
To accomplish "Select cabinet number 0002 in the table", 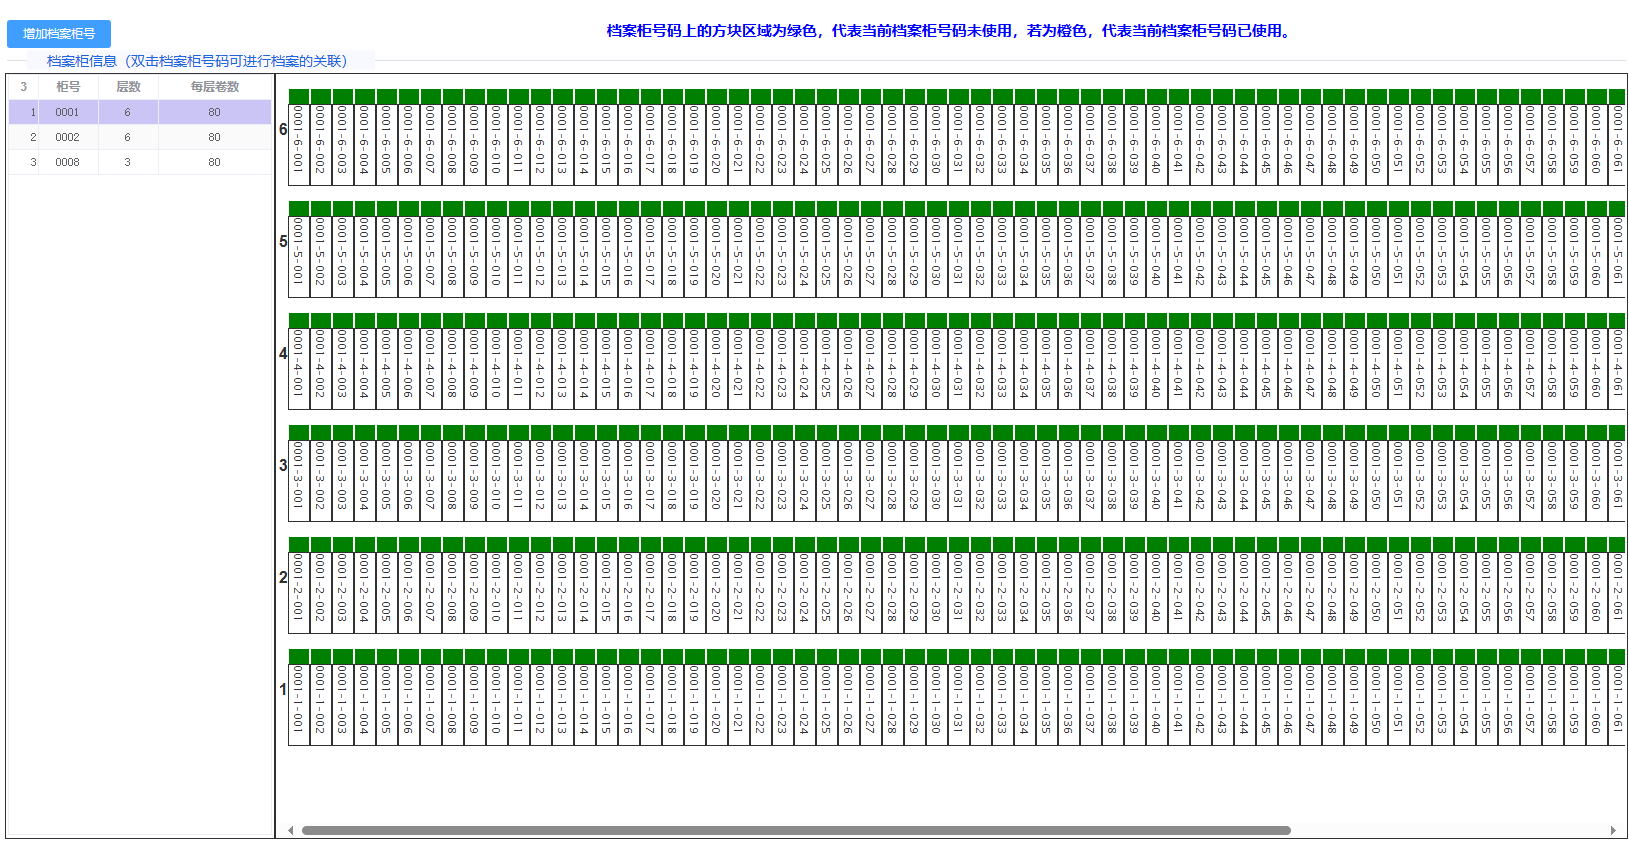I will [67, 137].
